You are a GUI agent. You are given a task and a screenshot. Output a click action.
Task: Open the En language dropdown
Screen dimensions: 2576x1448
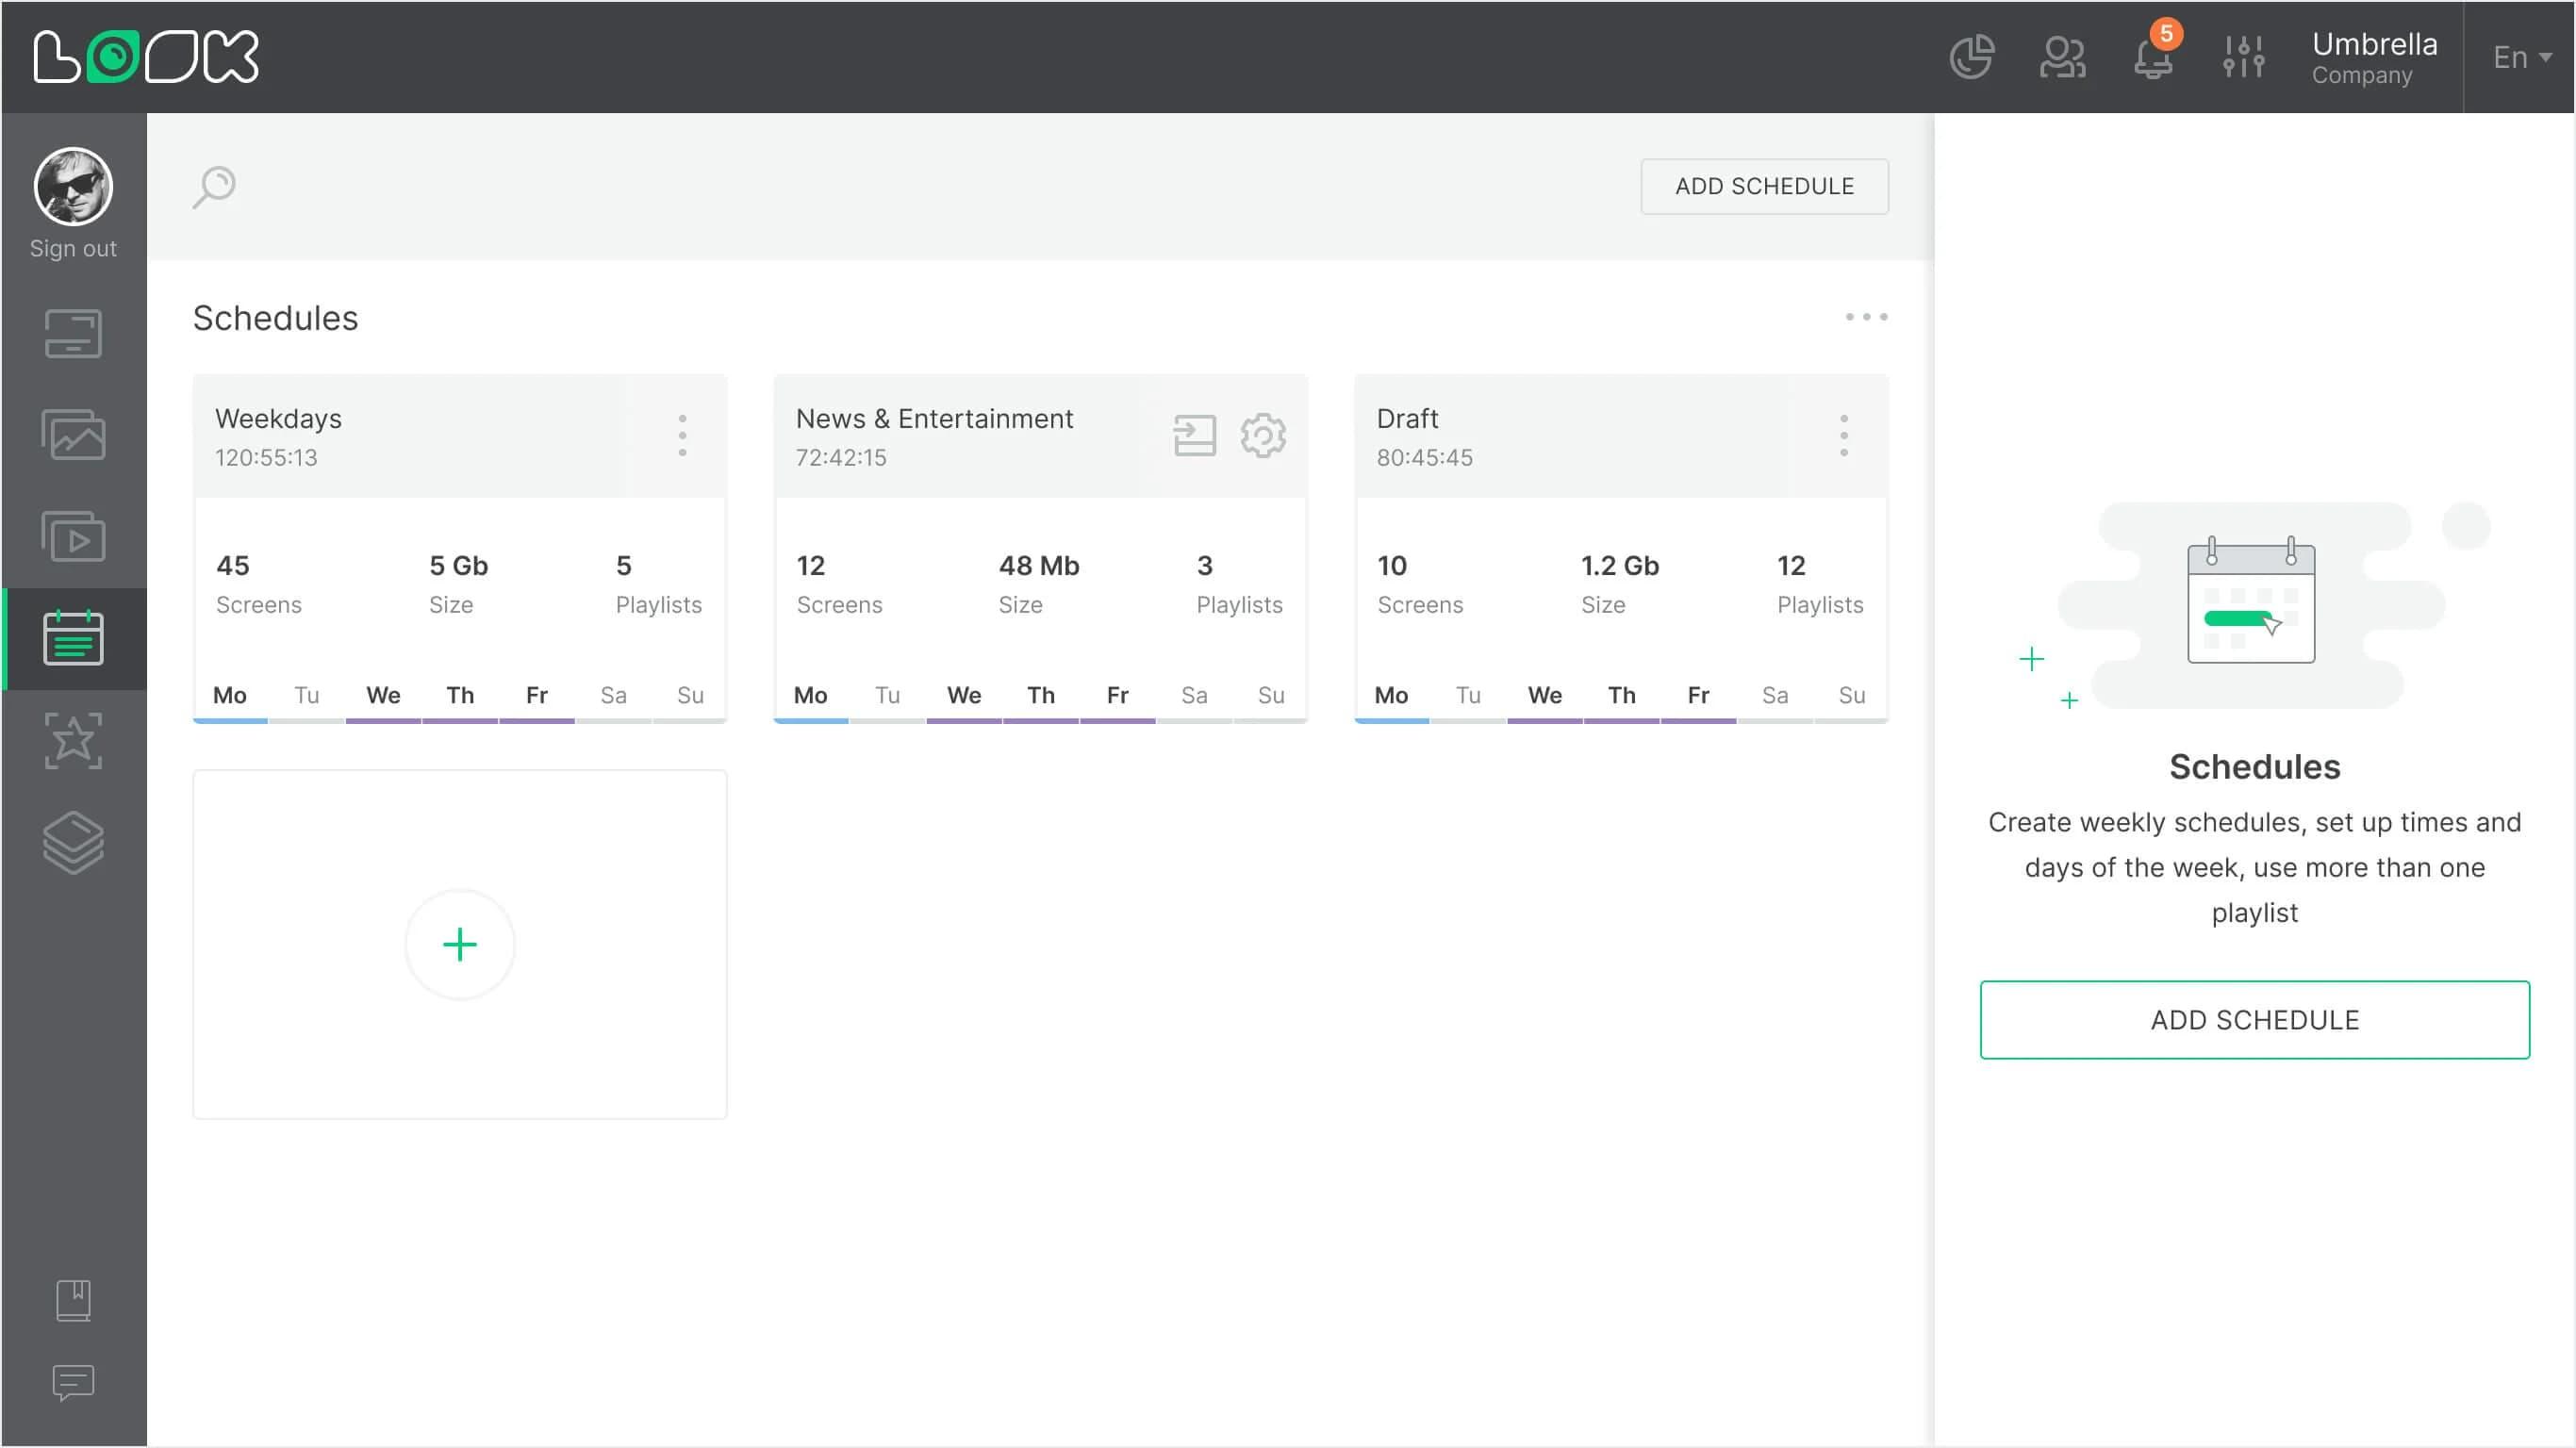(2521, 57)
